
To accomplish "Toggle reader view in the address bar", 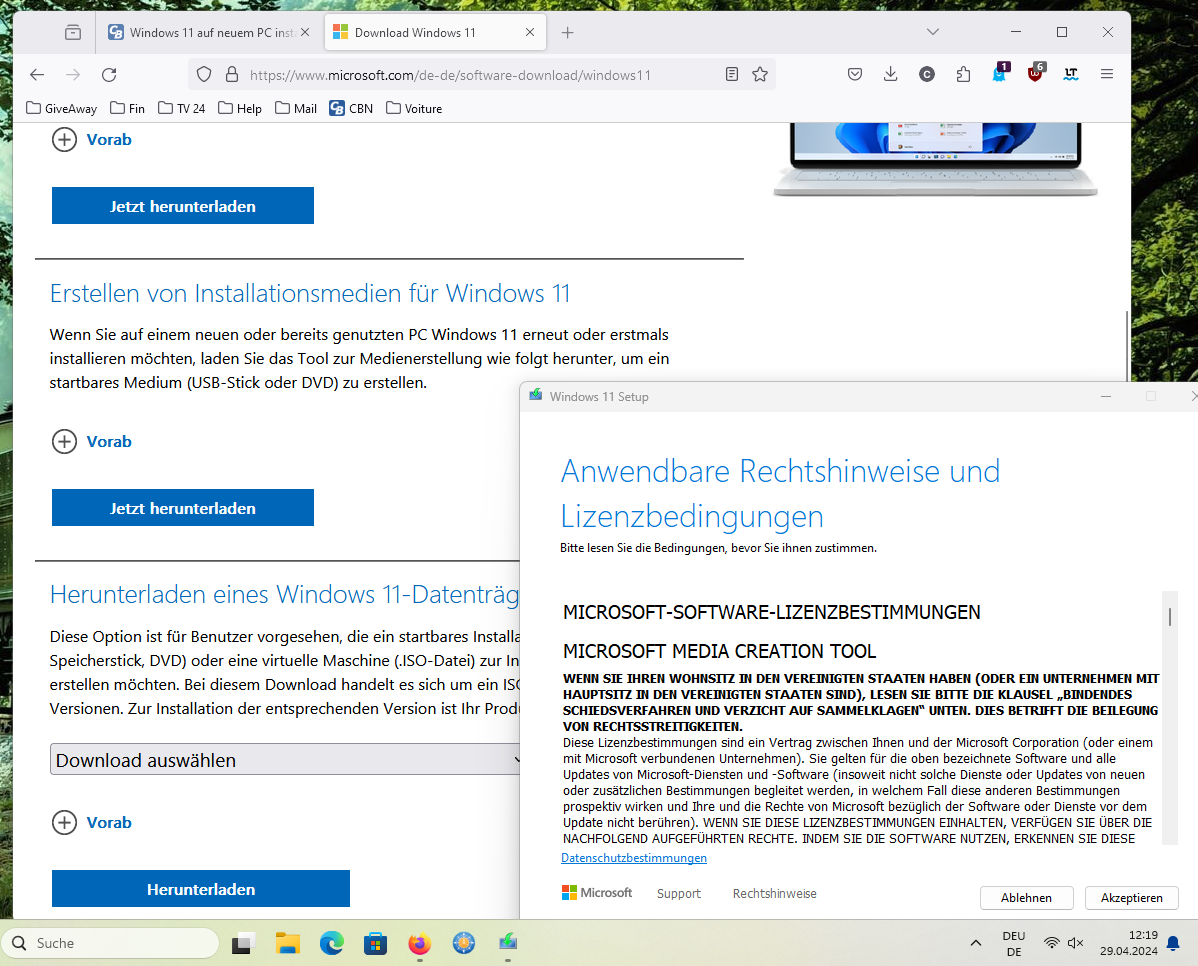I will point(731,74).
